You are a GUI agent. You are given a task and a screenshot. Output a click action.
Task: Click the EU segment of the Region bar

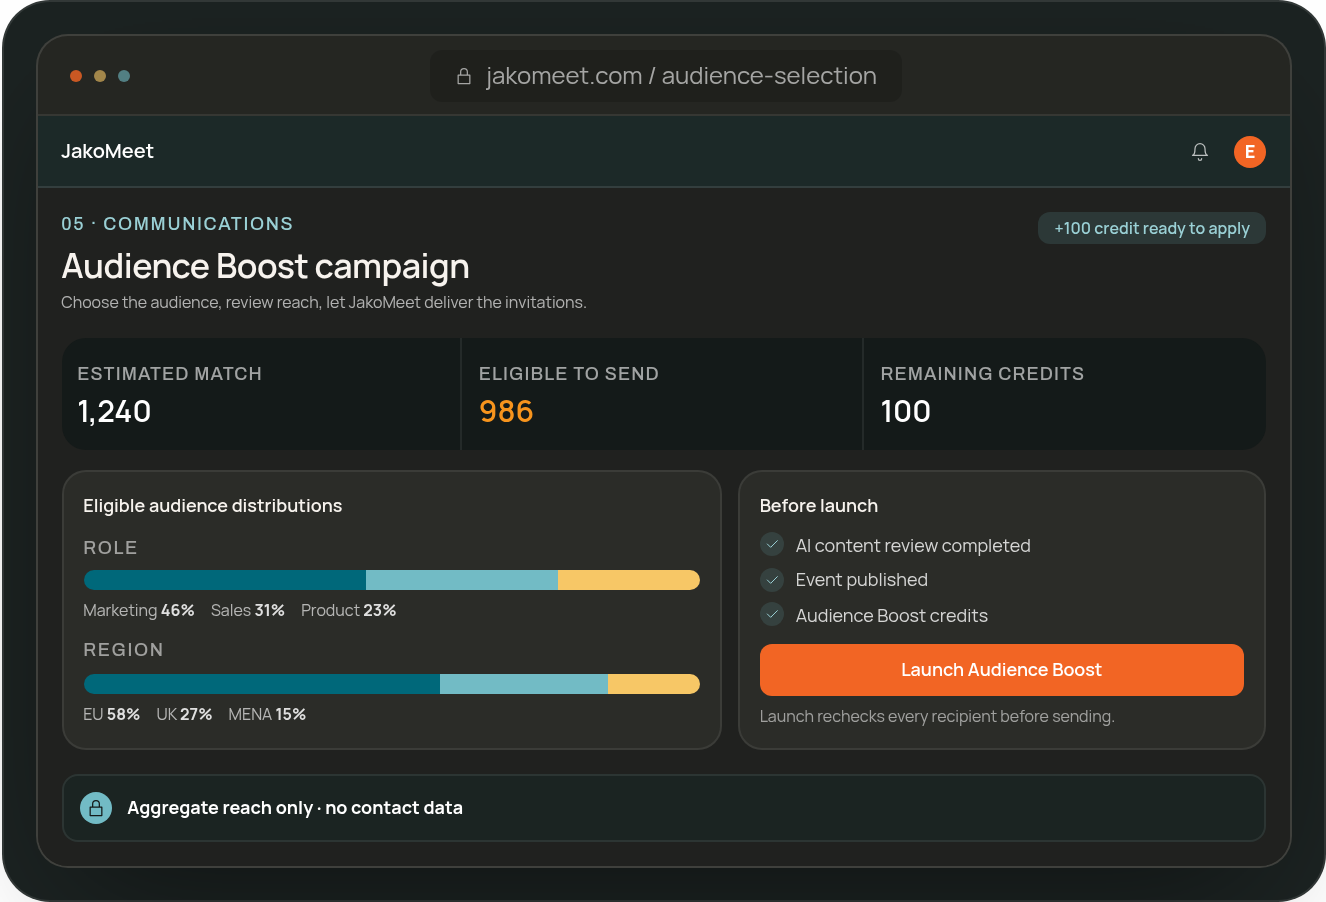tap(262, 684)
